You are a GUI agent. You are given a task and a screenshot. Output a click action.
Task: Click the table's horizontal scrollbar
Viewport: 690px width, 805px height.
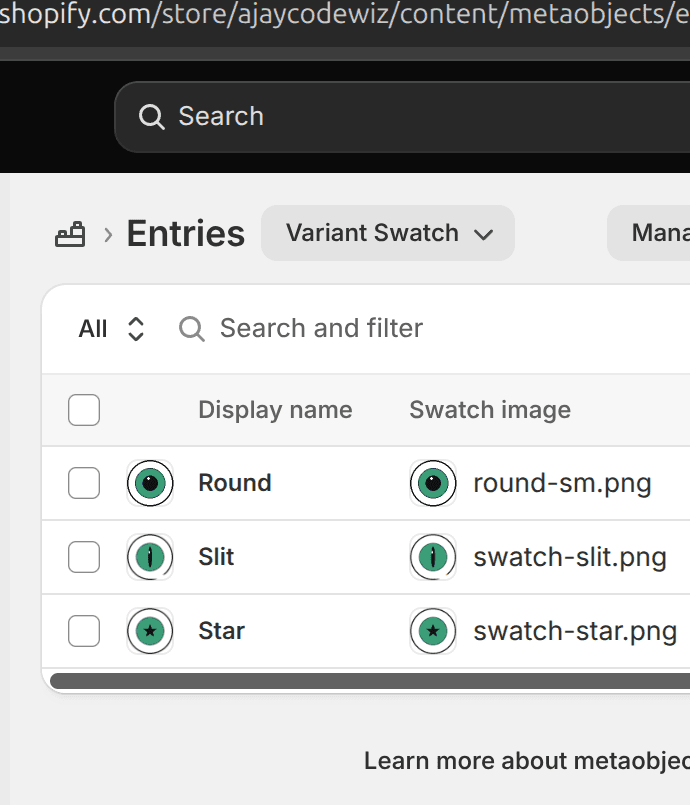(370, 681)
